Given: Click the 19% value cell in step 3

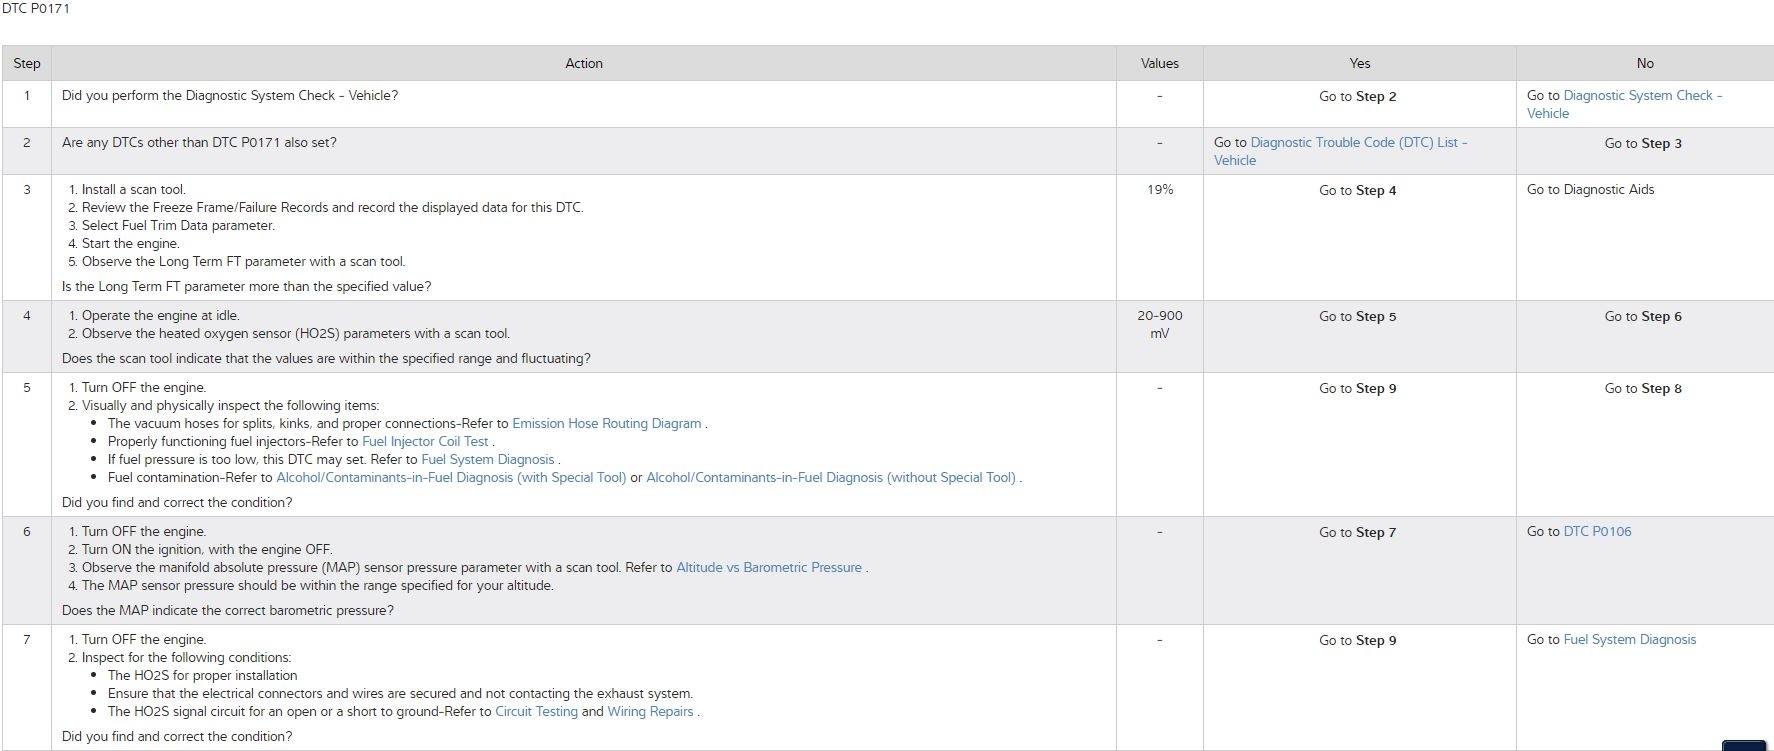Looking at the screenshot, I should 1160,190.
